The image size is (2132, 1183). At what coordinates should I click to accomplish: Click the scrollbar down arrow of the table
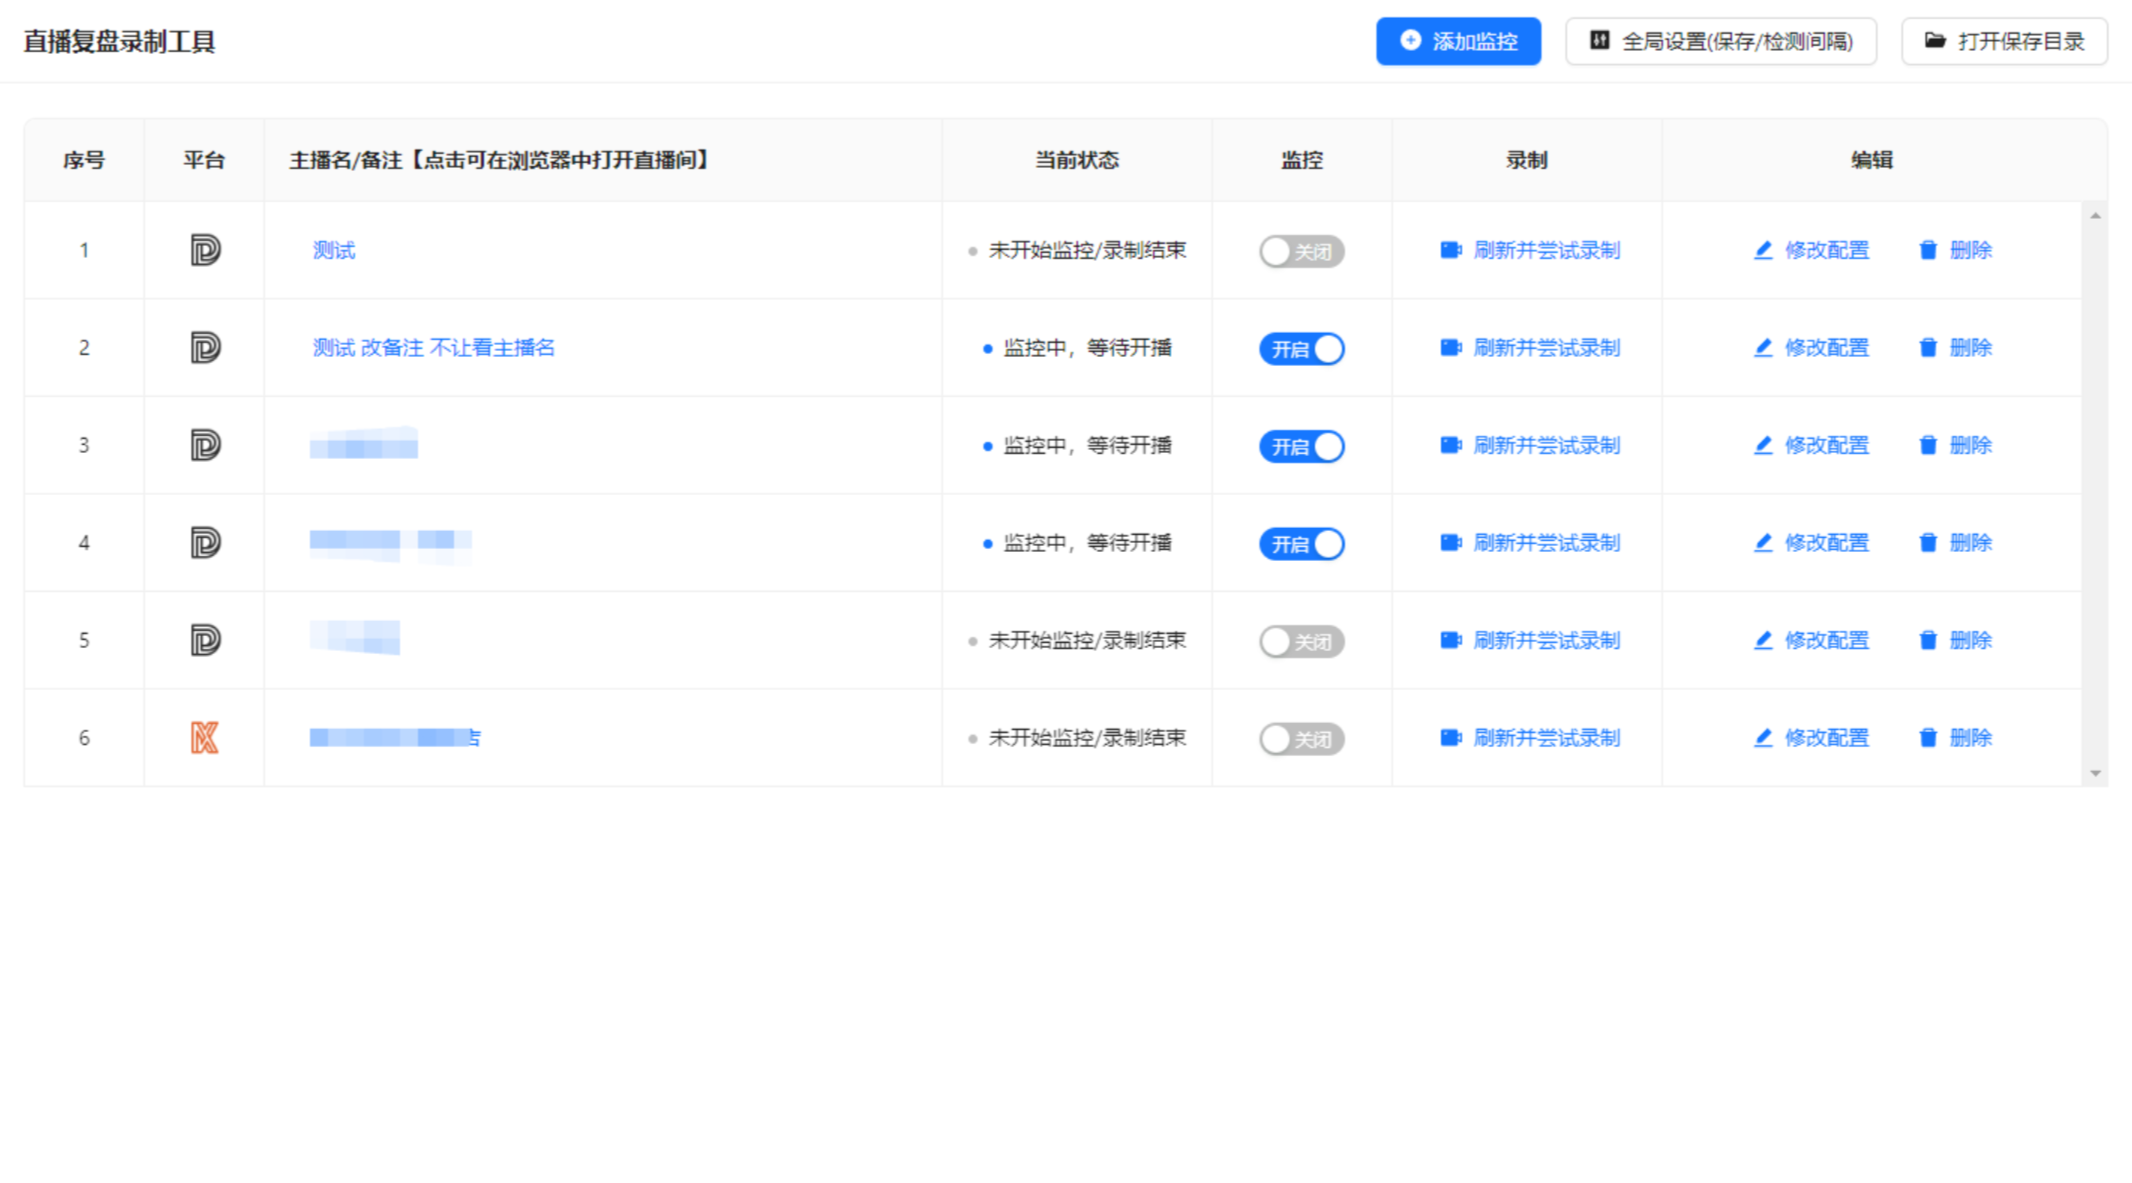[2095, 774]
